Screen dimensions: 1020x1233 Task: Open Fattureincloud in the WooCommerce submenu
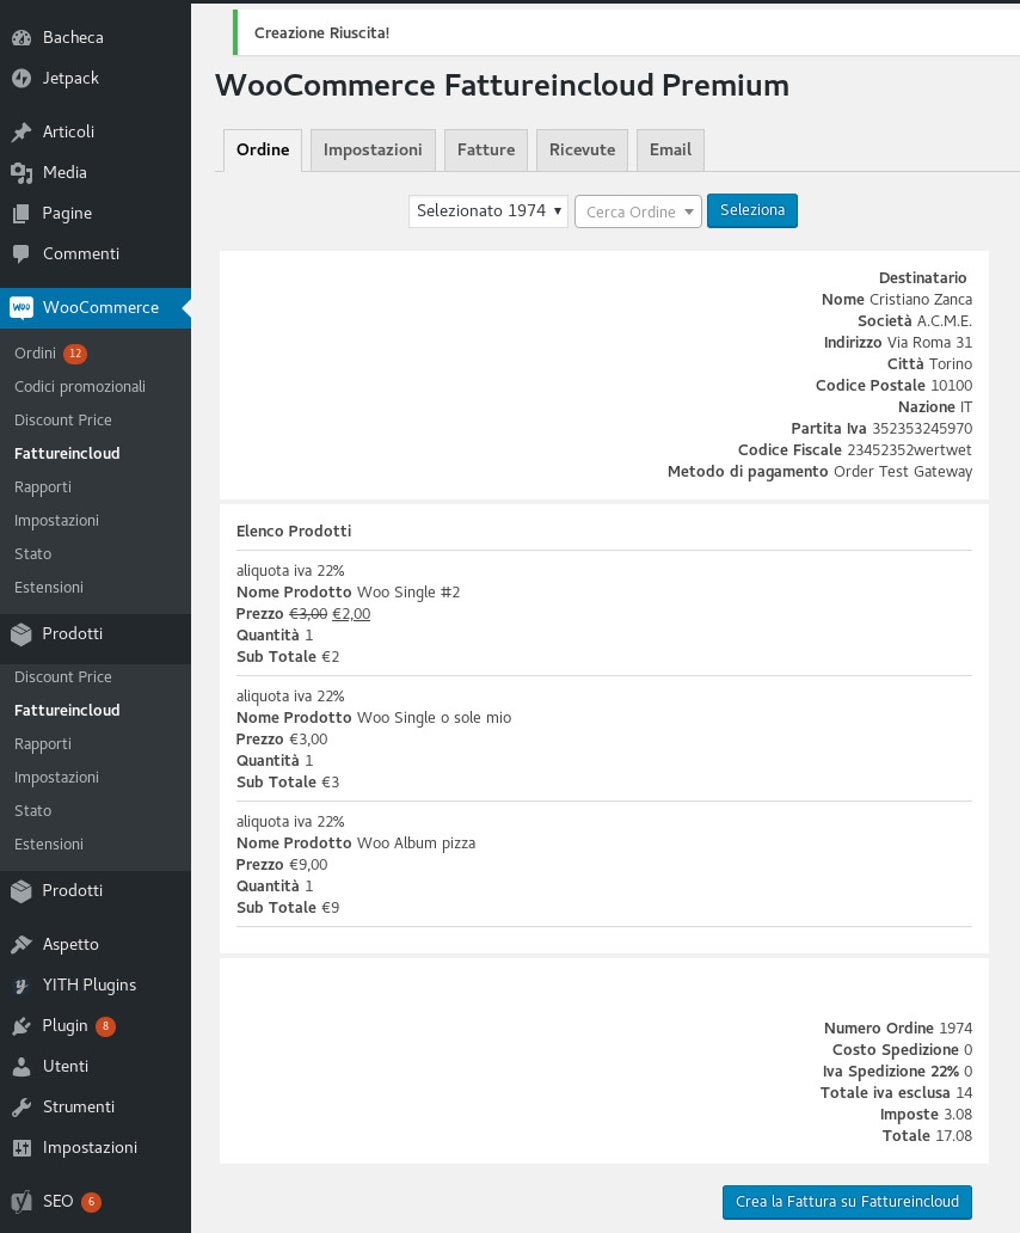pyautogui.click(x=67, y=453)
